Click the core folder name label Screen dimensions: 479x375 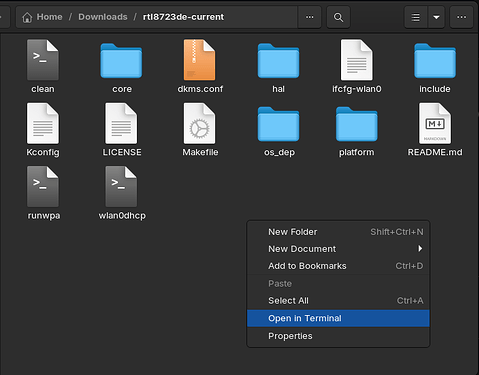coord(122,89)
